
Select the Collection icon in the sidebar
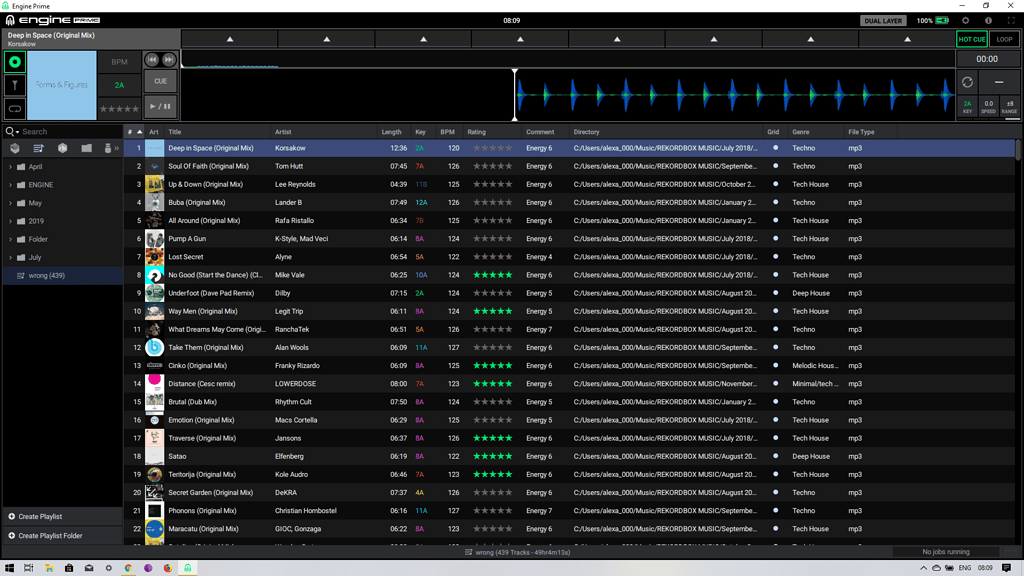[15, 148]
